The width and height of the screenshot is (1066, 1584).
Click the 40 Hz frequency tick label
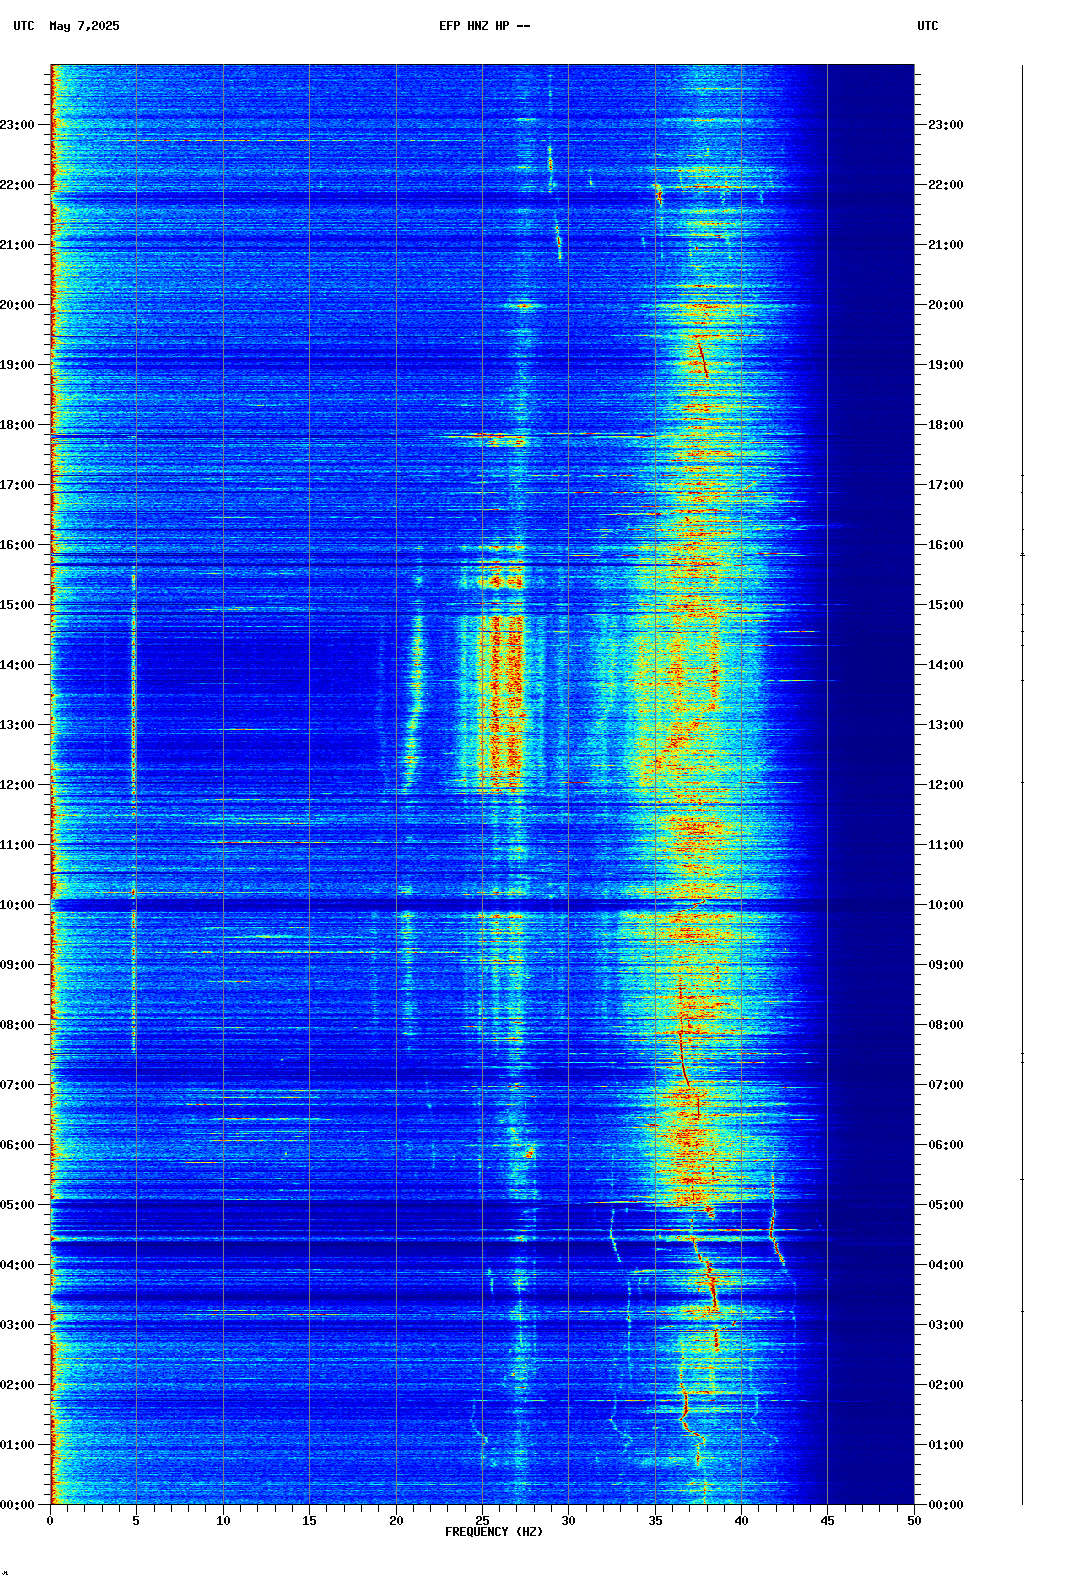tap(741, 1521)
